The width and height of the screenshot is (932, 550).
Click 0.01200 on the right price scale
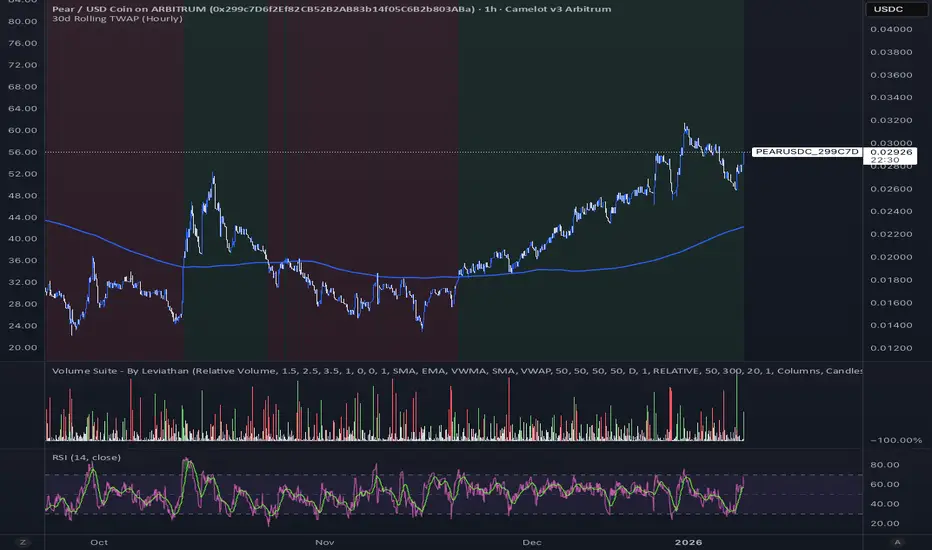tap(891, 348)
